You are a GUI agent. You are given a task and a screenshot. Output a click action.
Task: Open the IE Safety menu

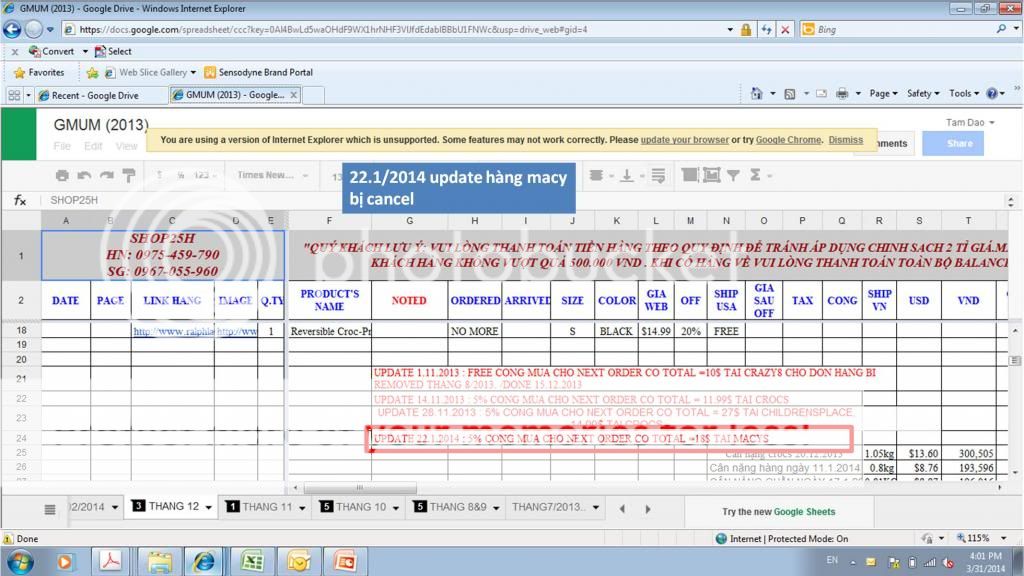coord(923,93)
